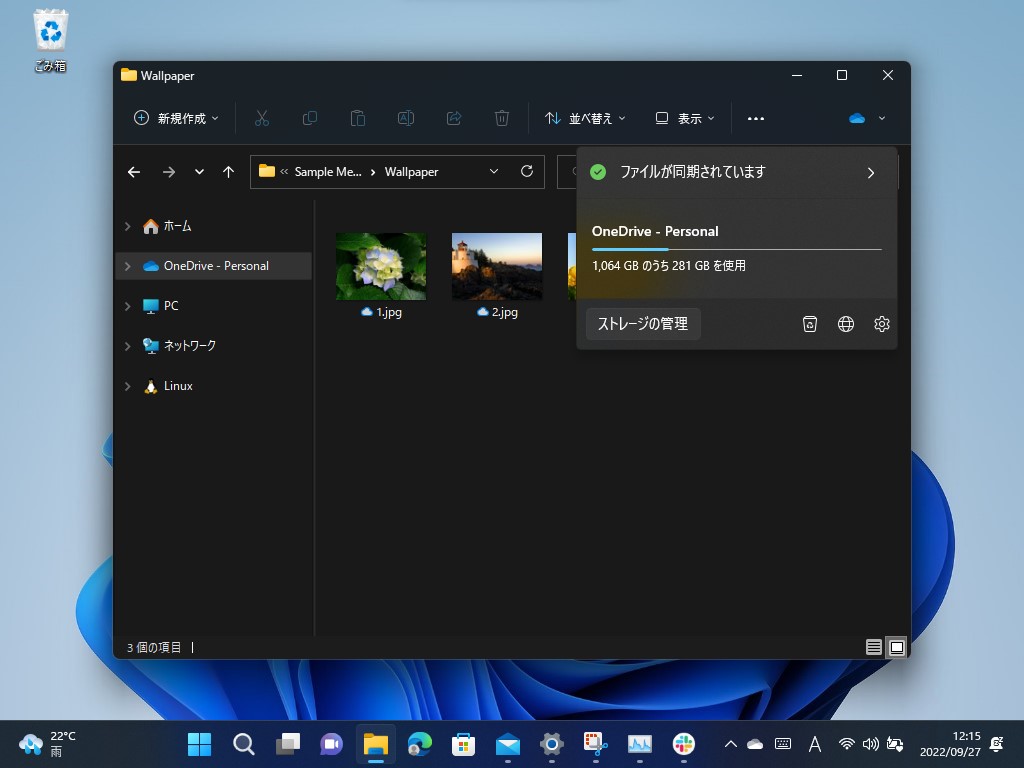Open the OneDrive cloud tray icon
This screenshot has width=1024, height=768.
point(755,744)
